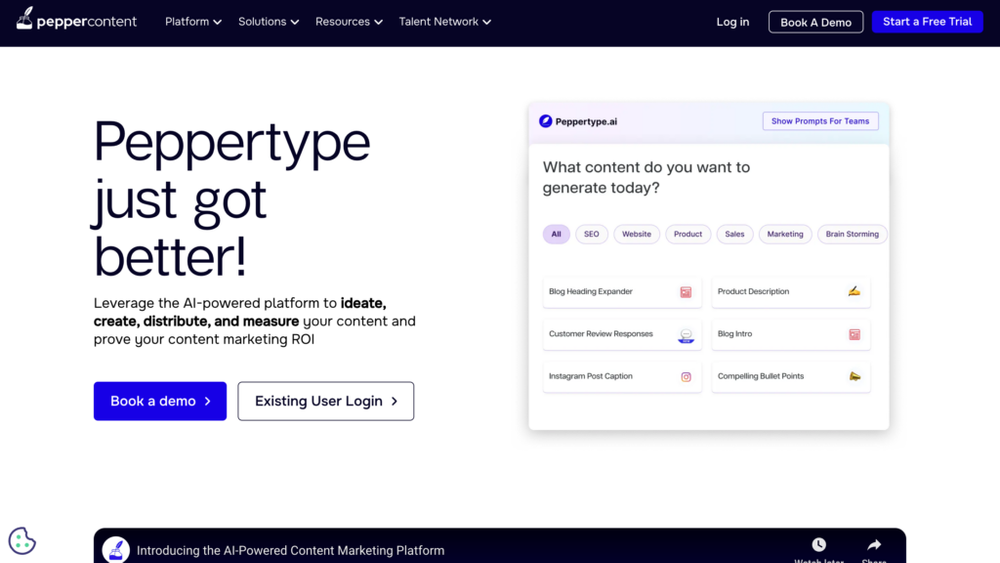Viewport: 1000px width, 563px height.
Task: Expand the Platform menu
Action: [x=193, y=22]
